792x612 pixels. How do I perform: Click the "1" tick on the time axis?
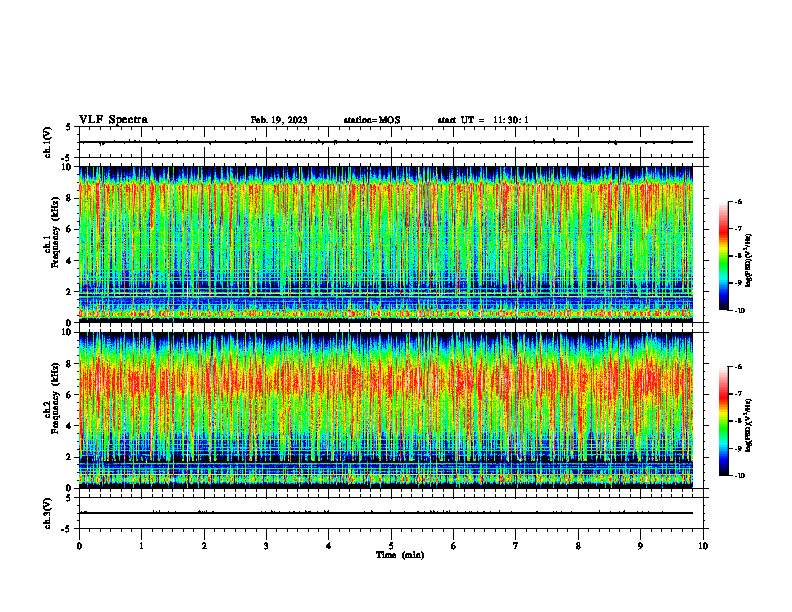(141, 546)
